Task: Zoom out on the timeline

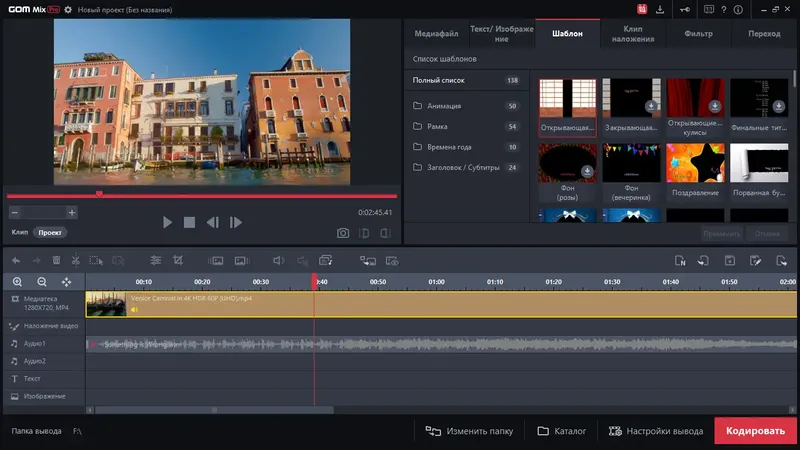Action: 42,282
